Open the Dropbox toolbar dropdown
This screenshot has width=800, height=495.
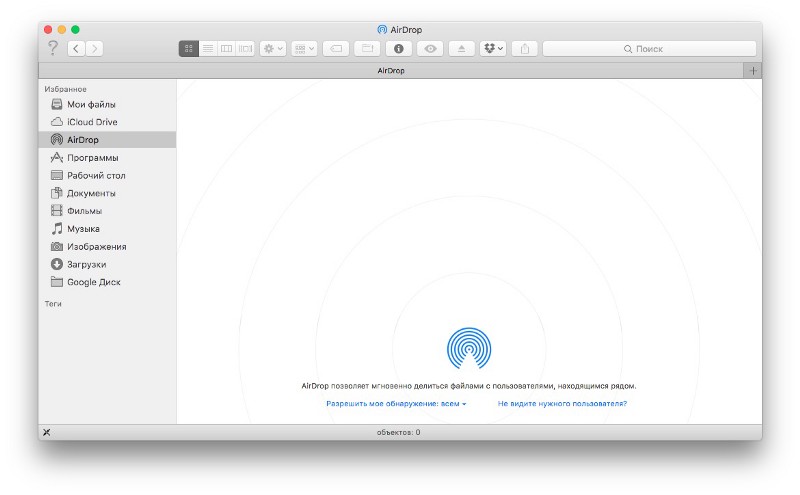click(x=492, y=48)
